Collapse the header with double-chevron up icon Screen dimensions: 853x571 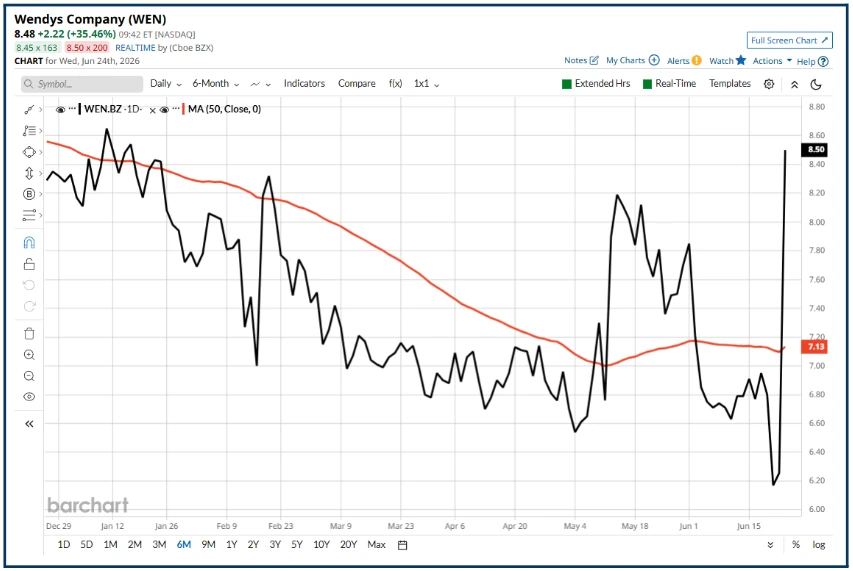click(794, 84)
